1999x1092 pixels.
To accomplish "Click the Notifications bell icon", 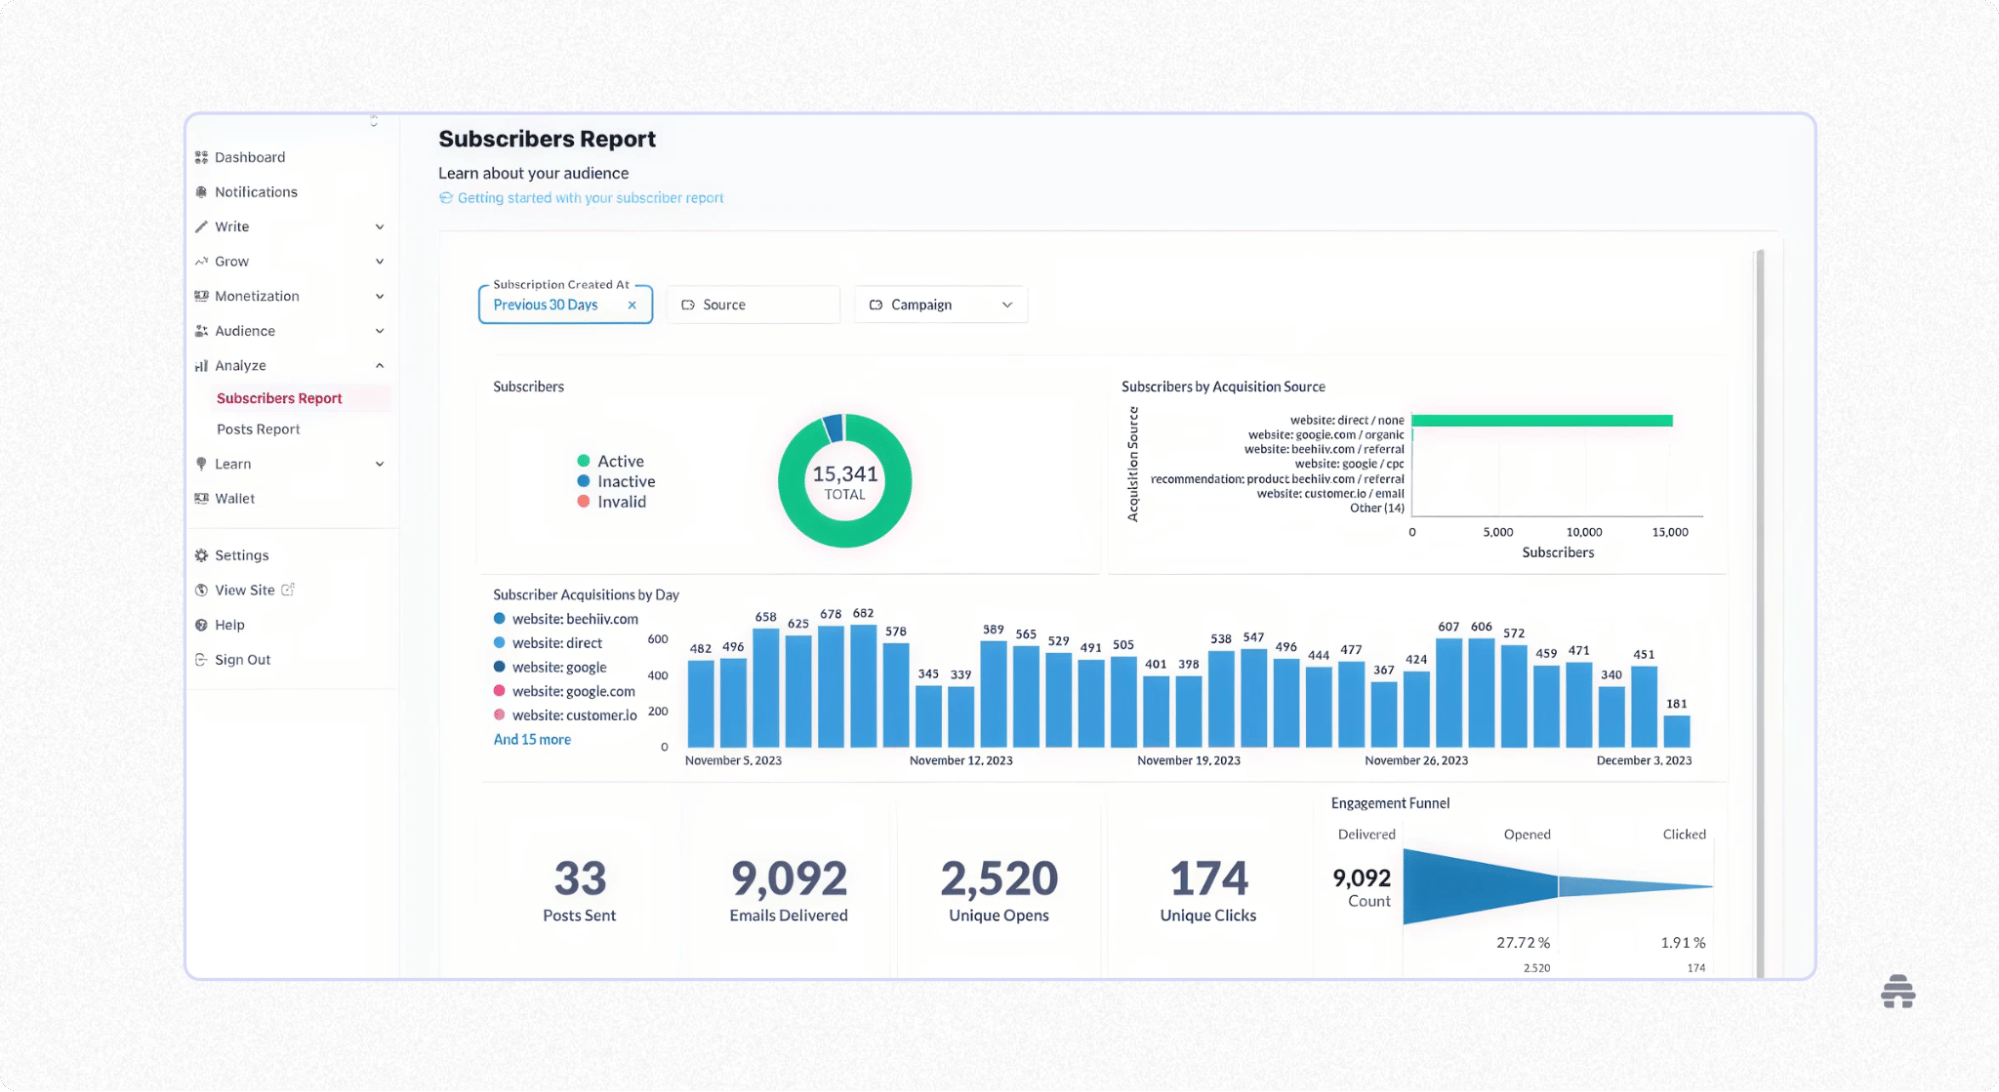I will pos(202,191).
